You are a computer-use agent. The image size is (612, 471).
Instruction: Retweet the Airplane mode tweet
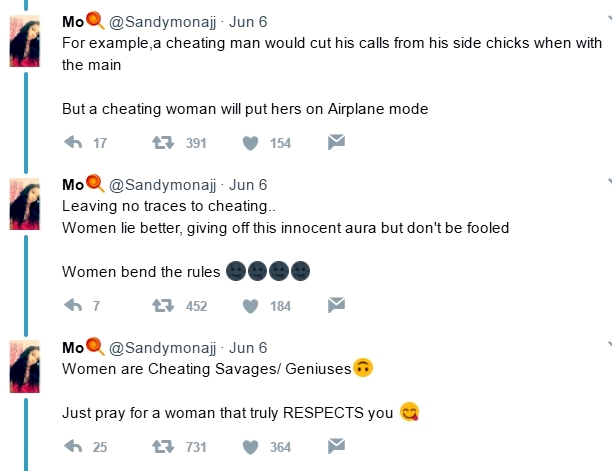(161, 143)
